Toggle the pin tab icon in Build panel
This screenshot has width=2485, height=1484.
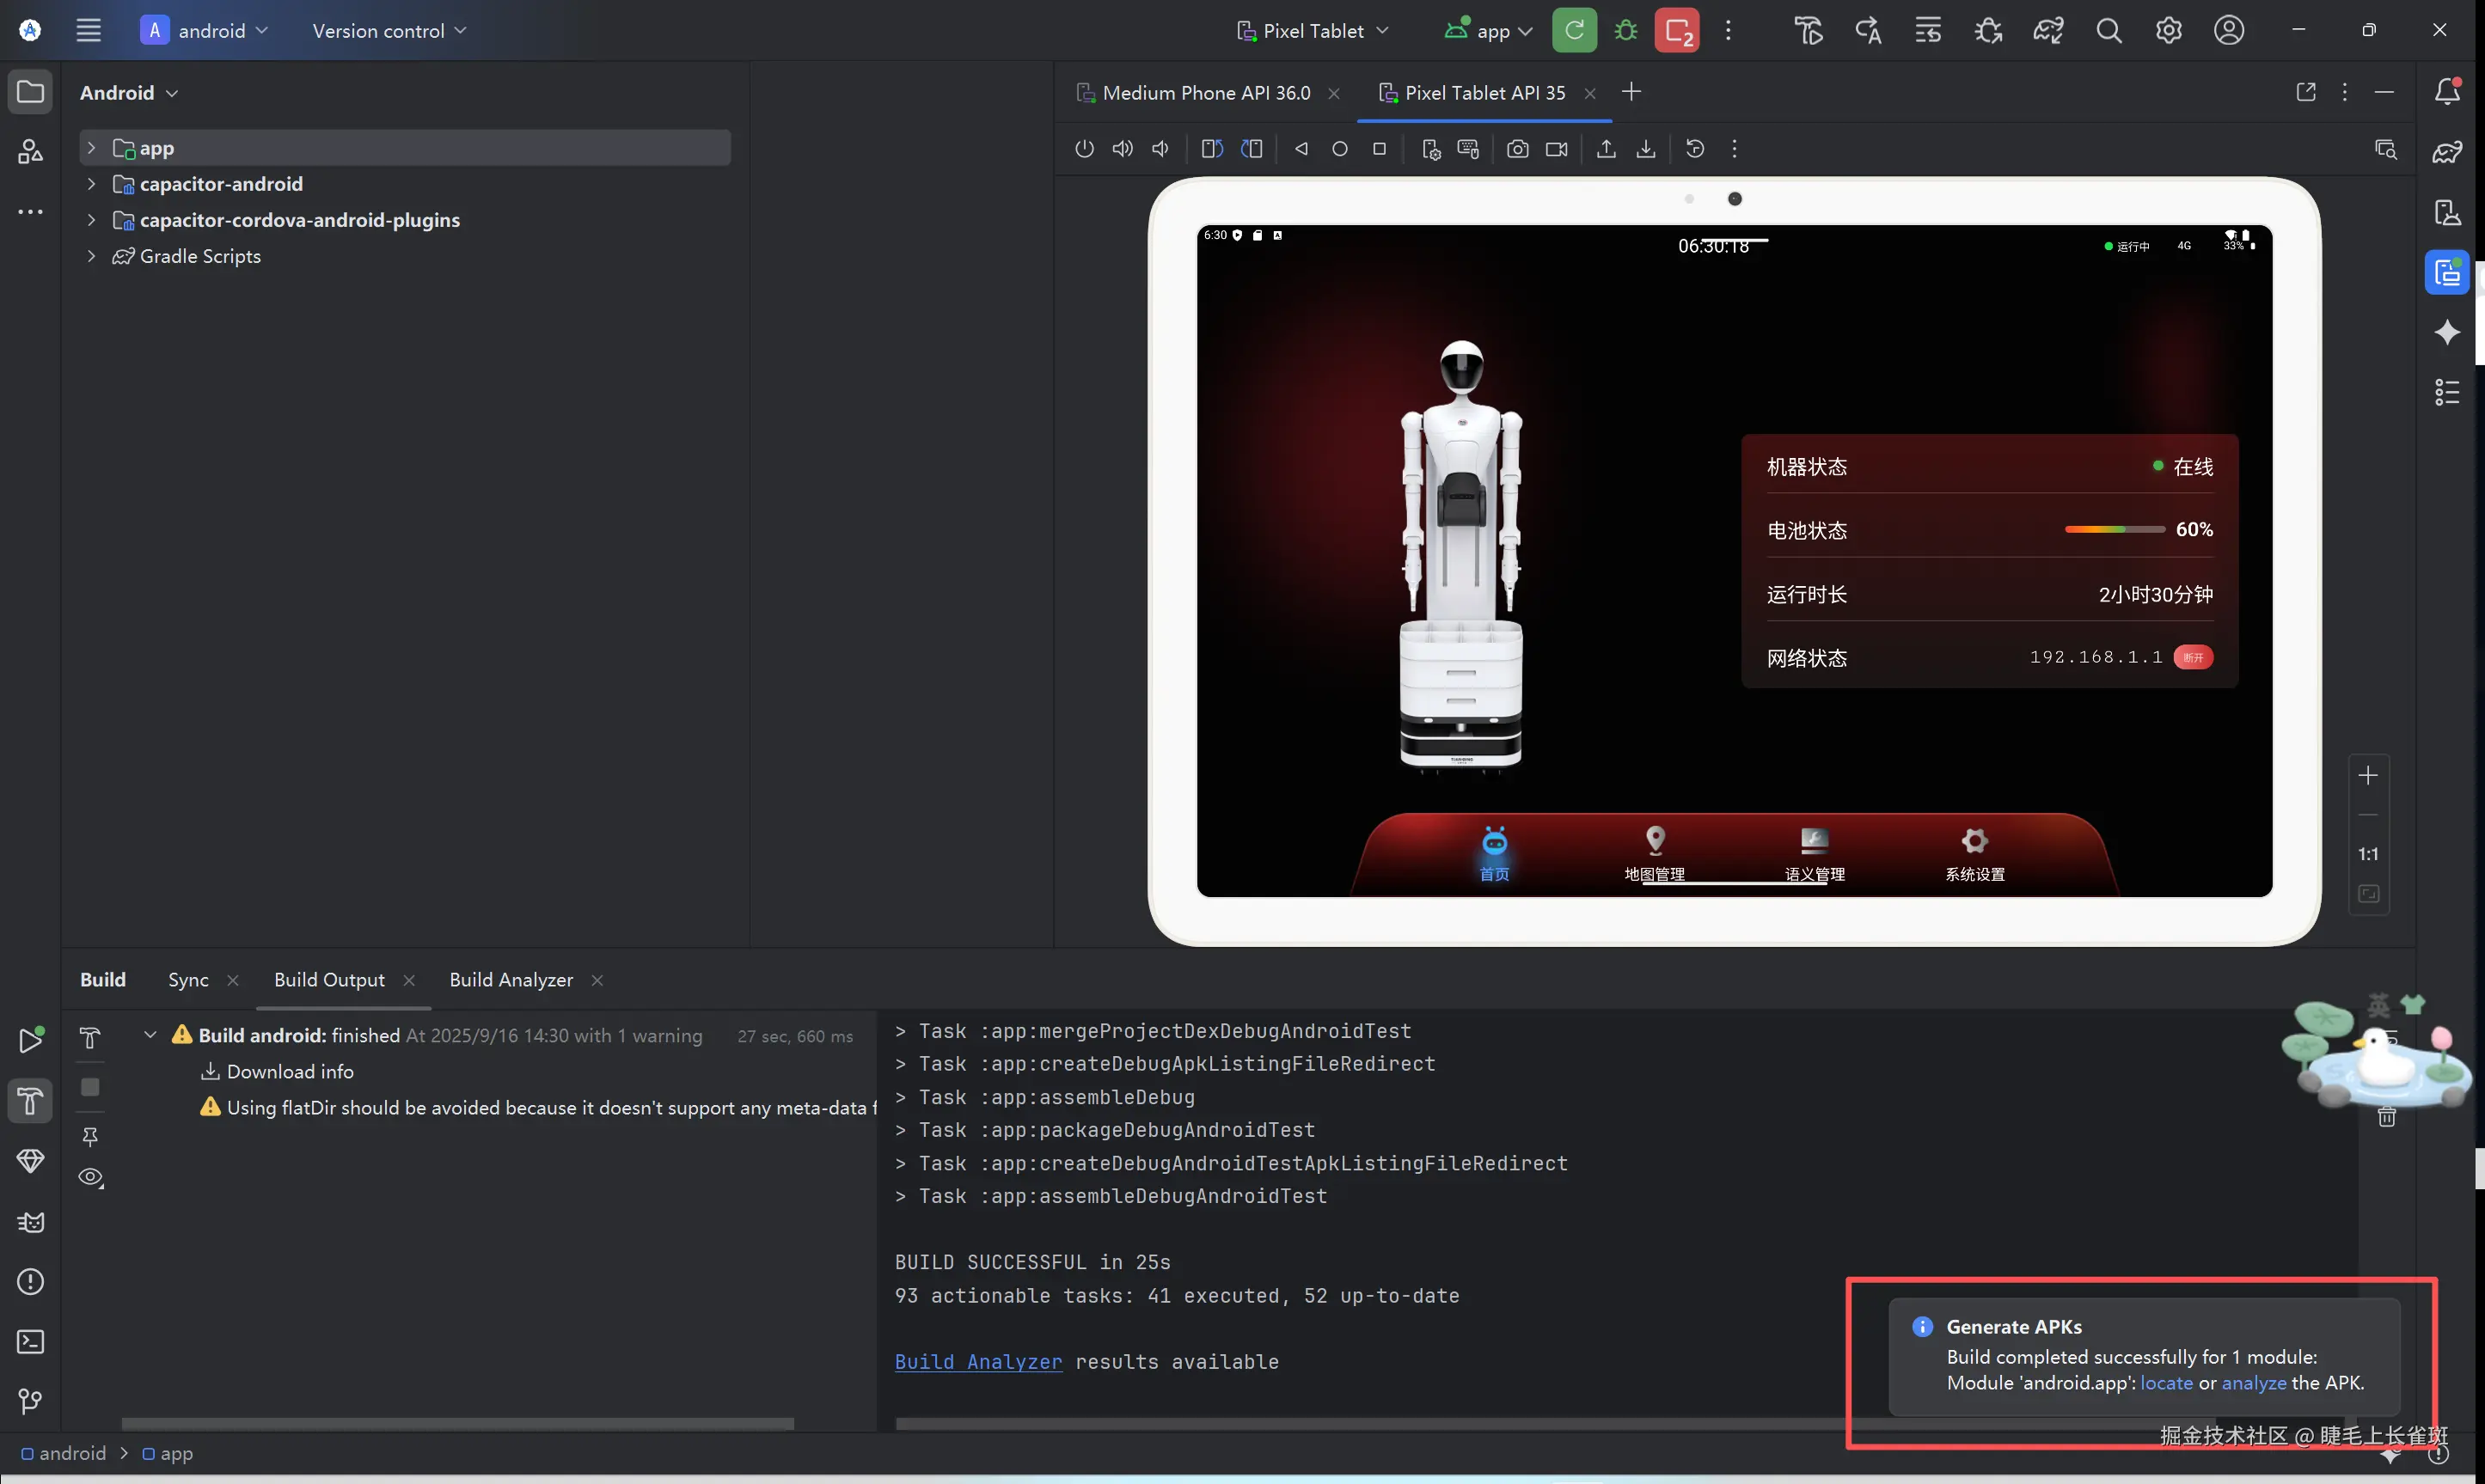coord(90,1137)
